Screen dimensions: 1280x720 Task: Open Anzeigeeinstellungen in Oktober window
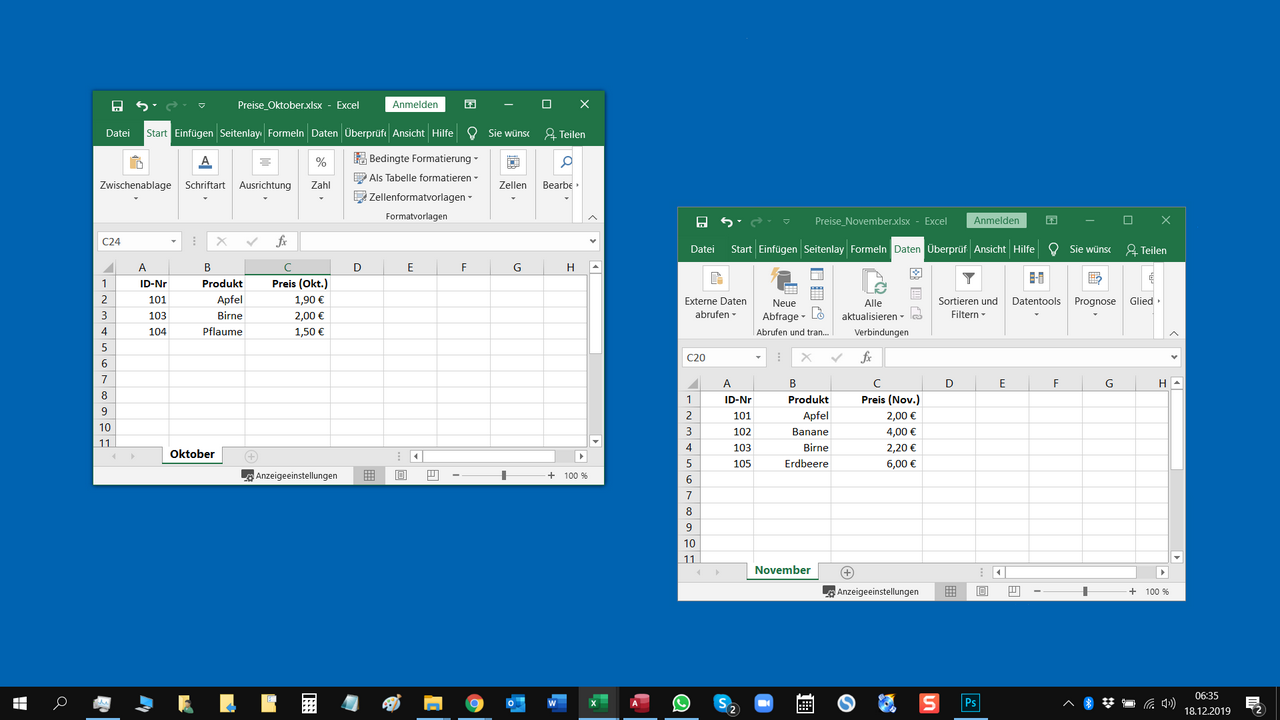290,476
